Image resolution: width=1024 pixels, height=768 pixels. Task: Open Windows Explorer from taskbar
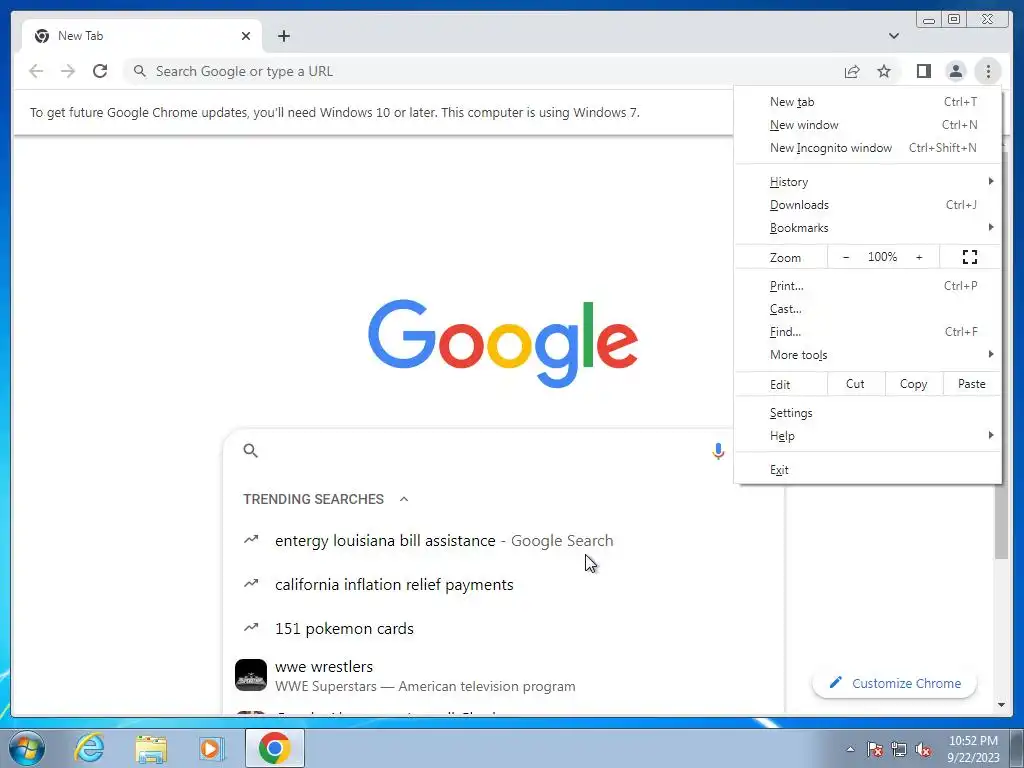coord(151,748)
